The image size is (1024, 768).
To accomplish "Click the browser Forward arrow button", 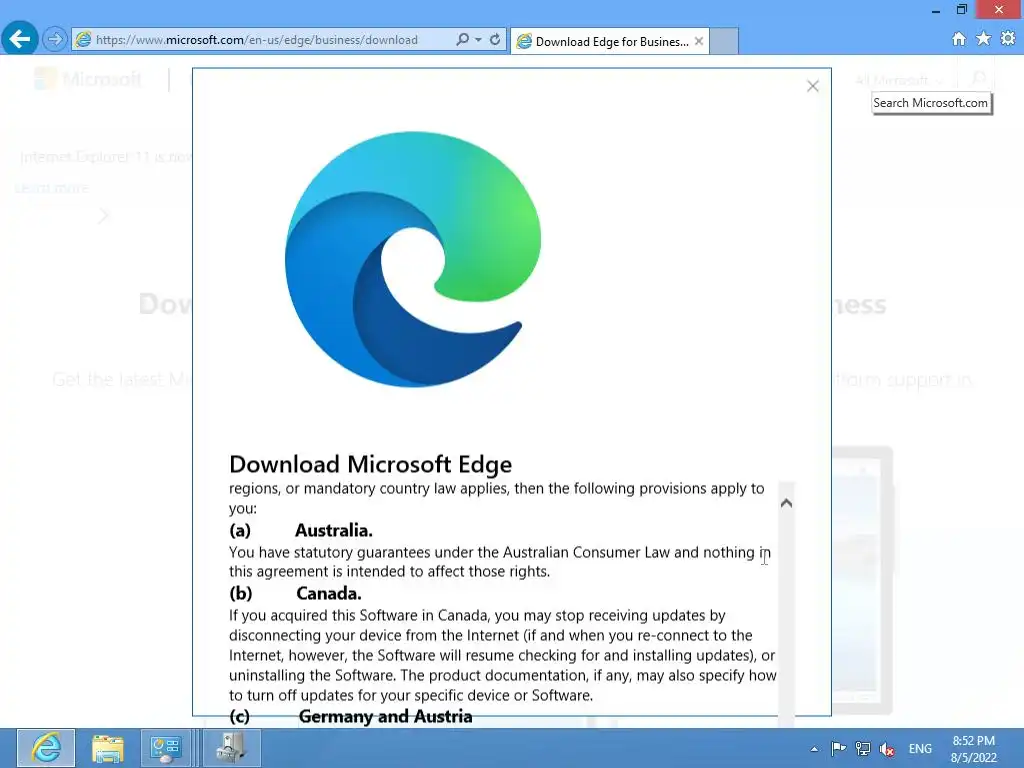I will click(55, 39).
